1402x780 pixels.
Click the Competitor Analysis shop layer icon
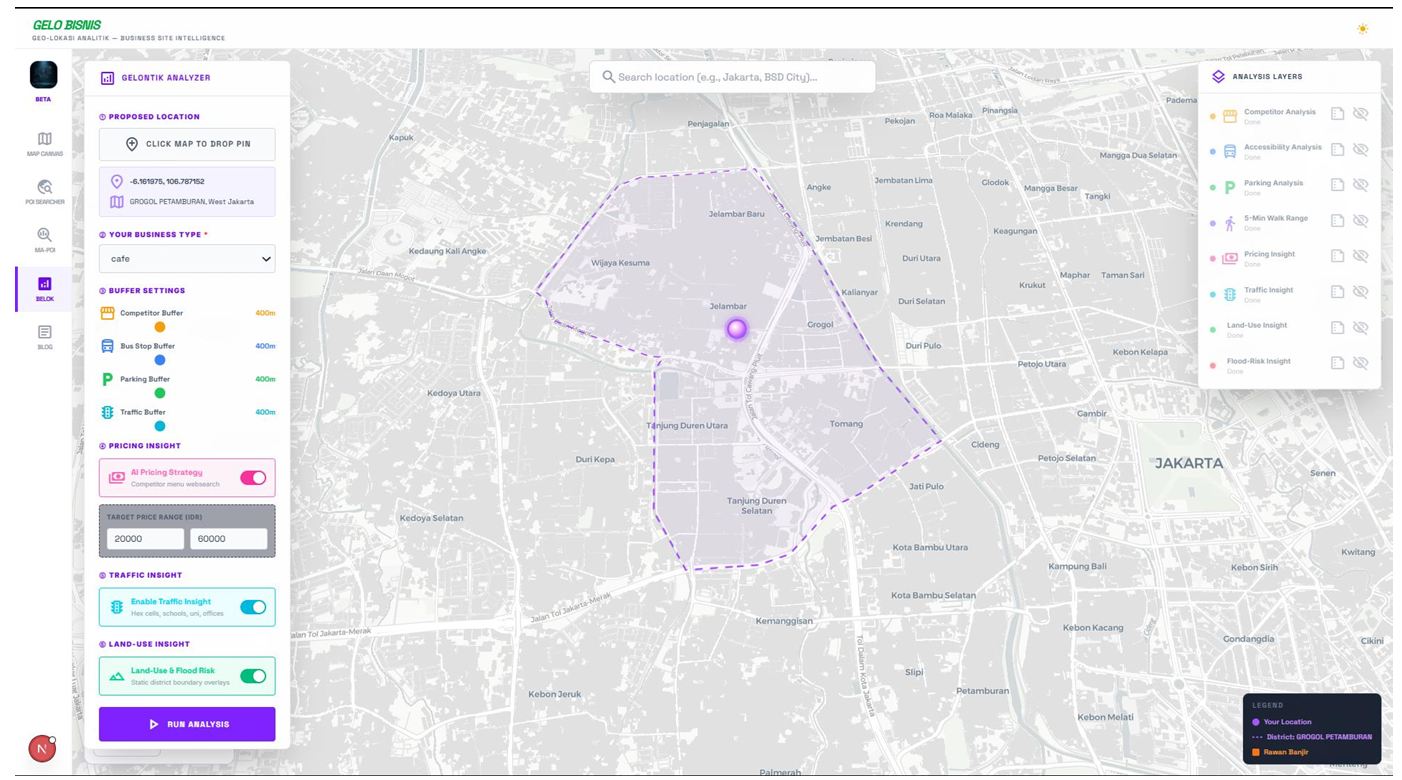[1230, 116]
